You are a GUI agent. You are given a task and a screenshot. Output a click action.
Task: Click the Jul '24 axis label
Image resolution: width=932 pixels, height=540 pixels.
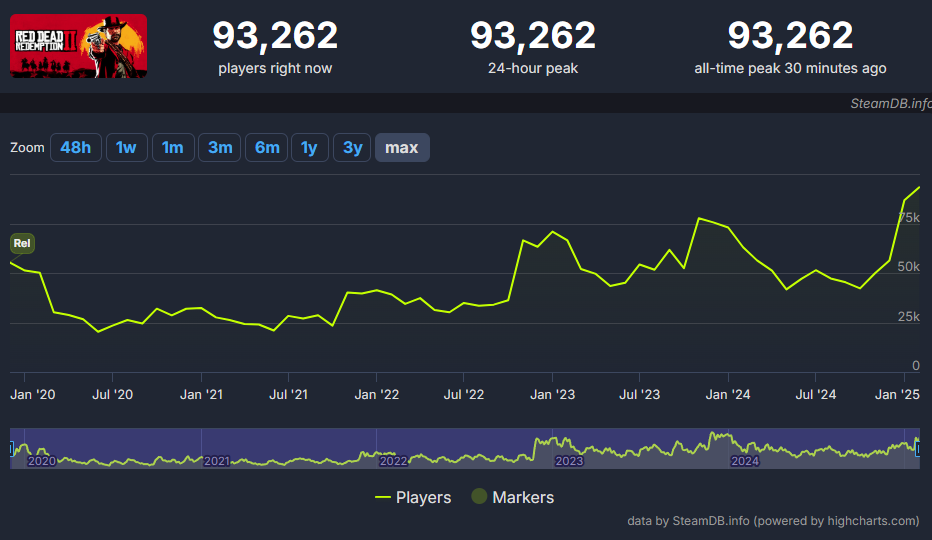pos(816,395)
